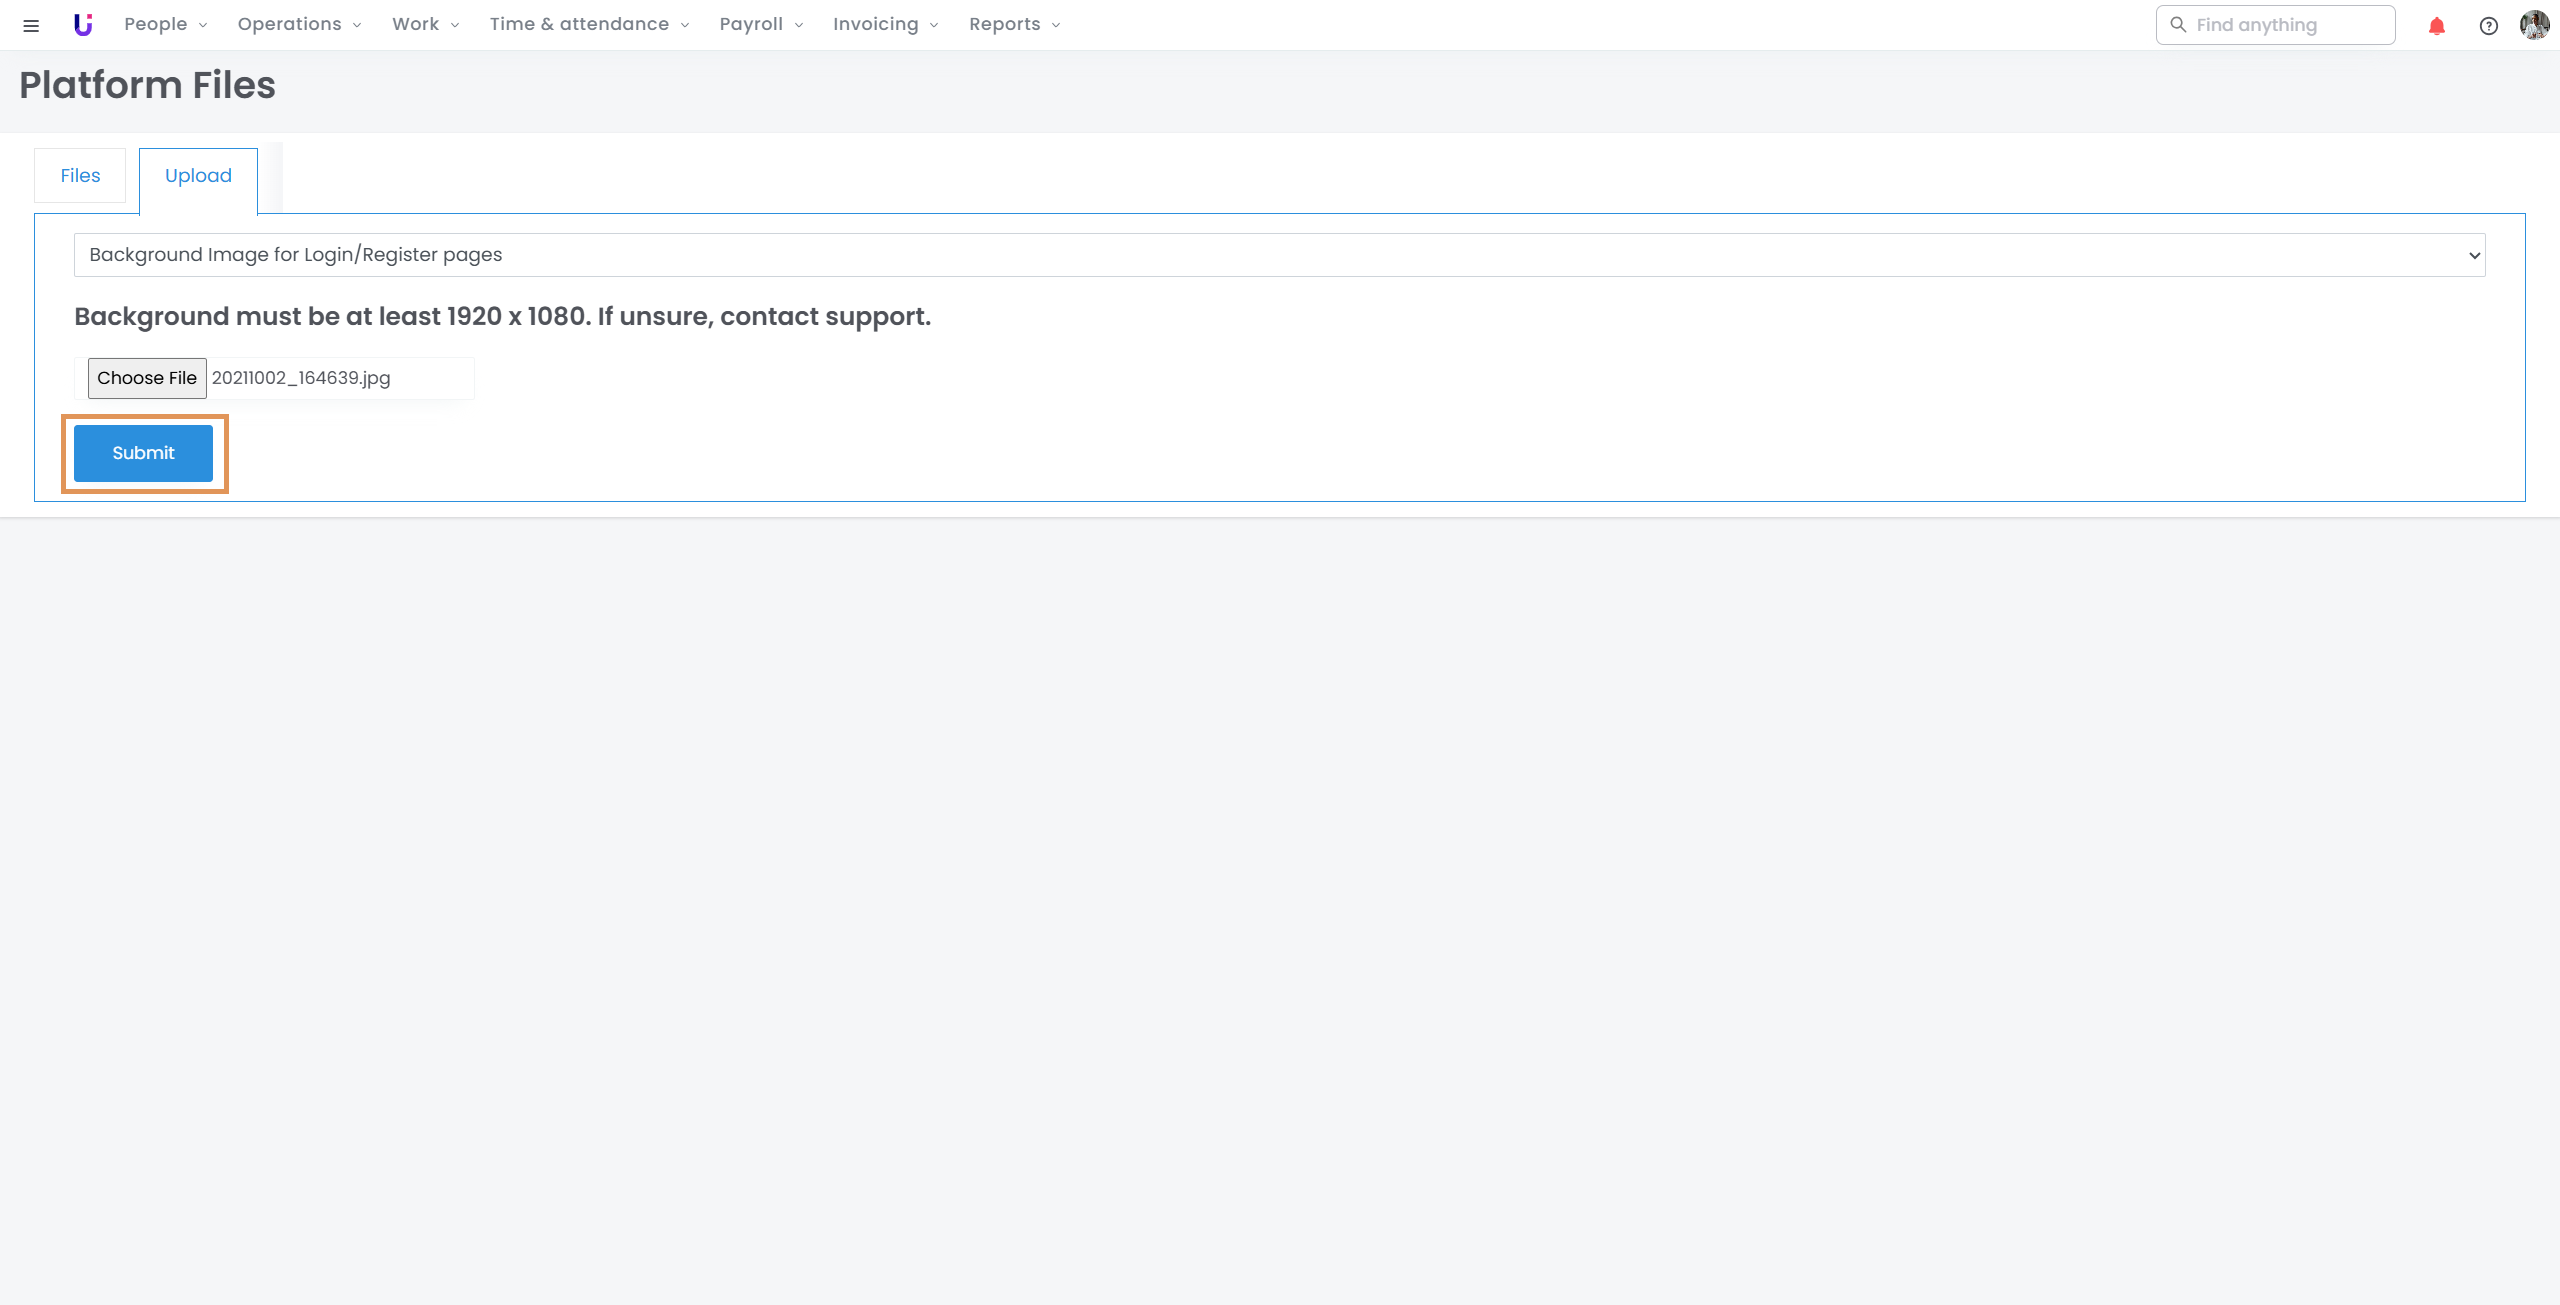The width and height of the screenshot is (2560, 1305).
Task: Open the Payroll menu
Action: (x=760, y=24)
